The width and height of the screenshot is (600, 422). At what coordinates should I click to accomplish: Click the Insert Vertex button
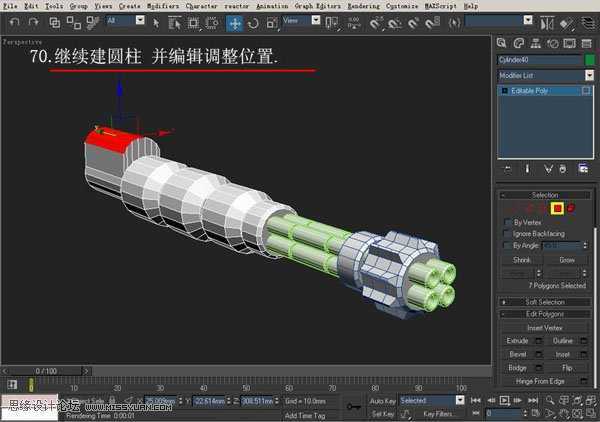(545, 328)
